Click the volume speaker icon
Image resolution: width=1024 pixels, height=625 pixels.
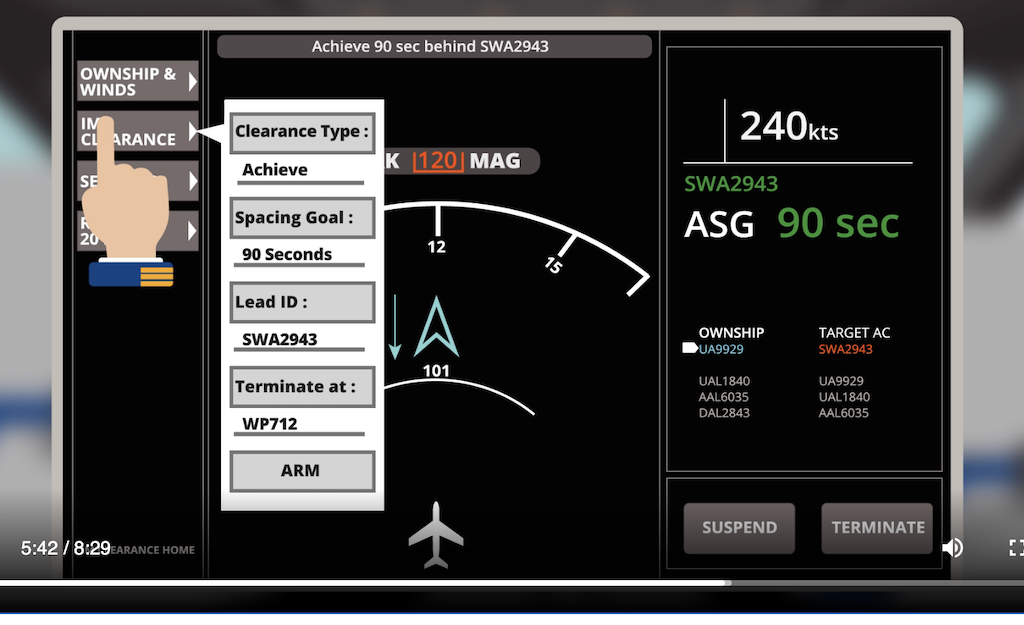point(953,547)
